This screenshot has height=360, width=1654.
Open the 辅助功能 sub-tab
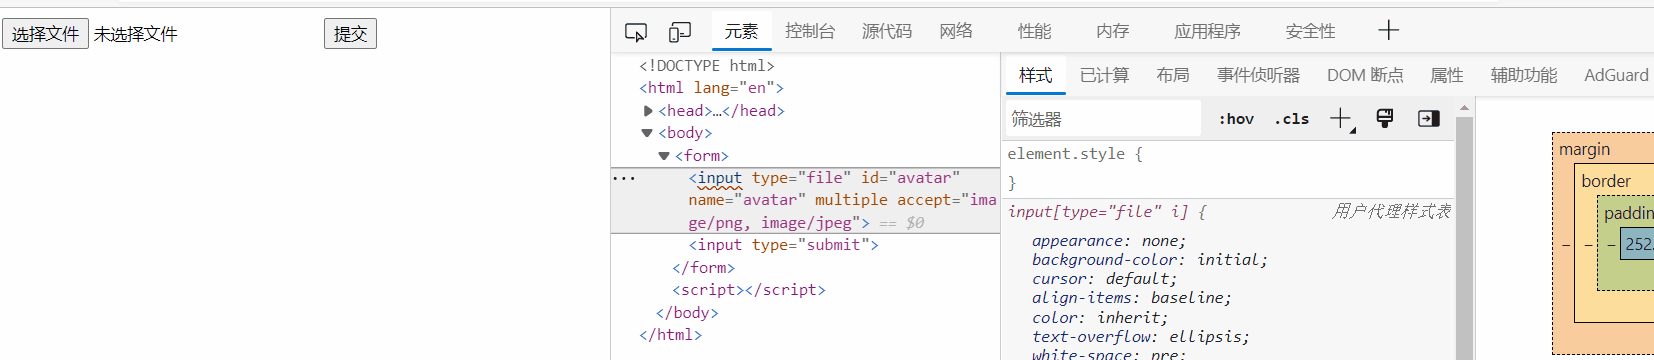[x=1524, y=75]
